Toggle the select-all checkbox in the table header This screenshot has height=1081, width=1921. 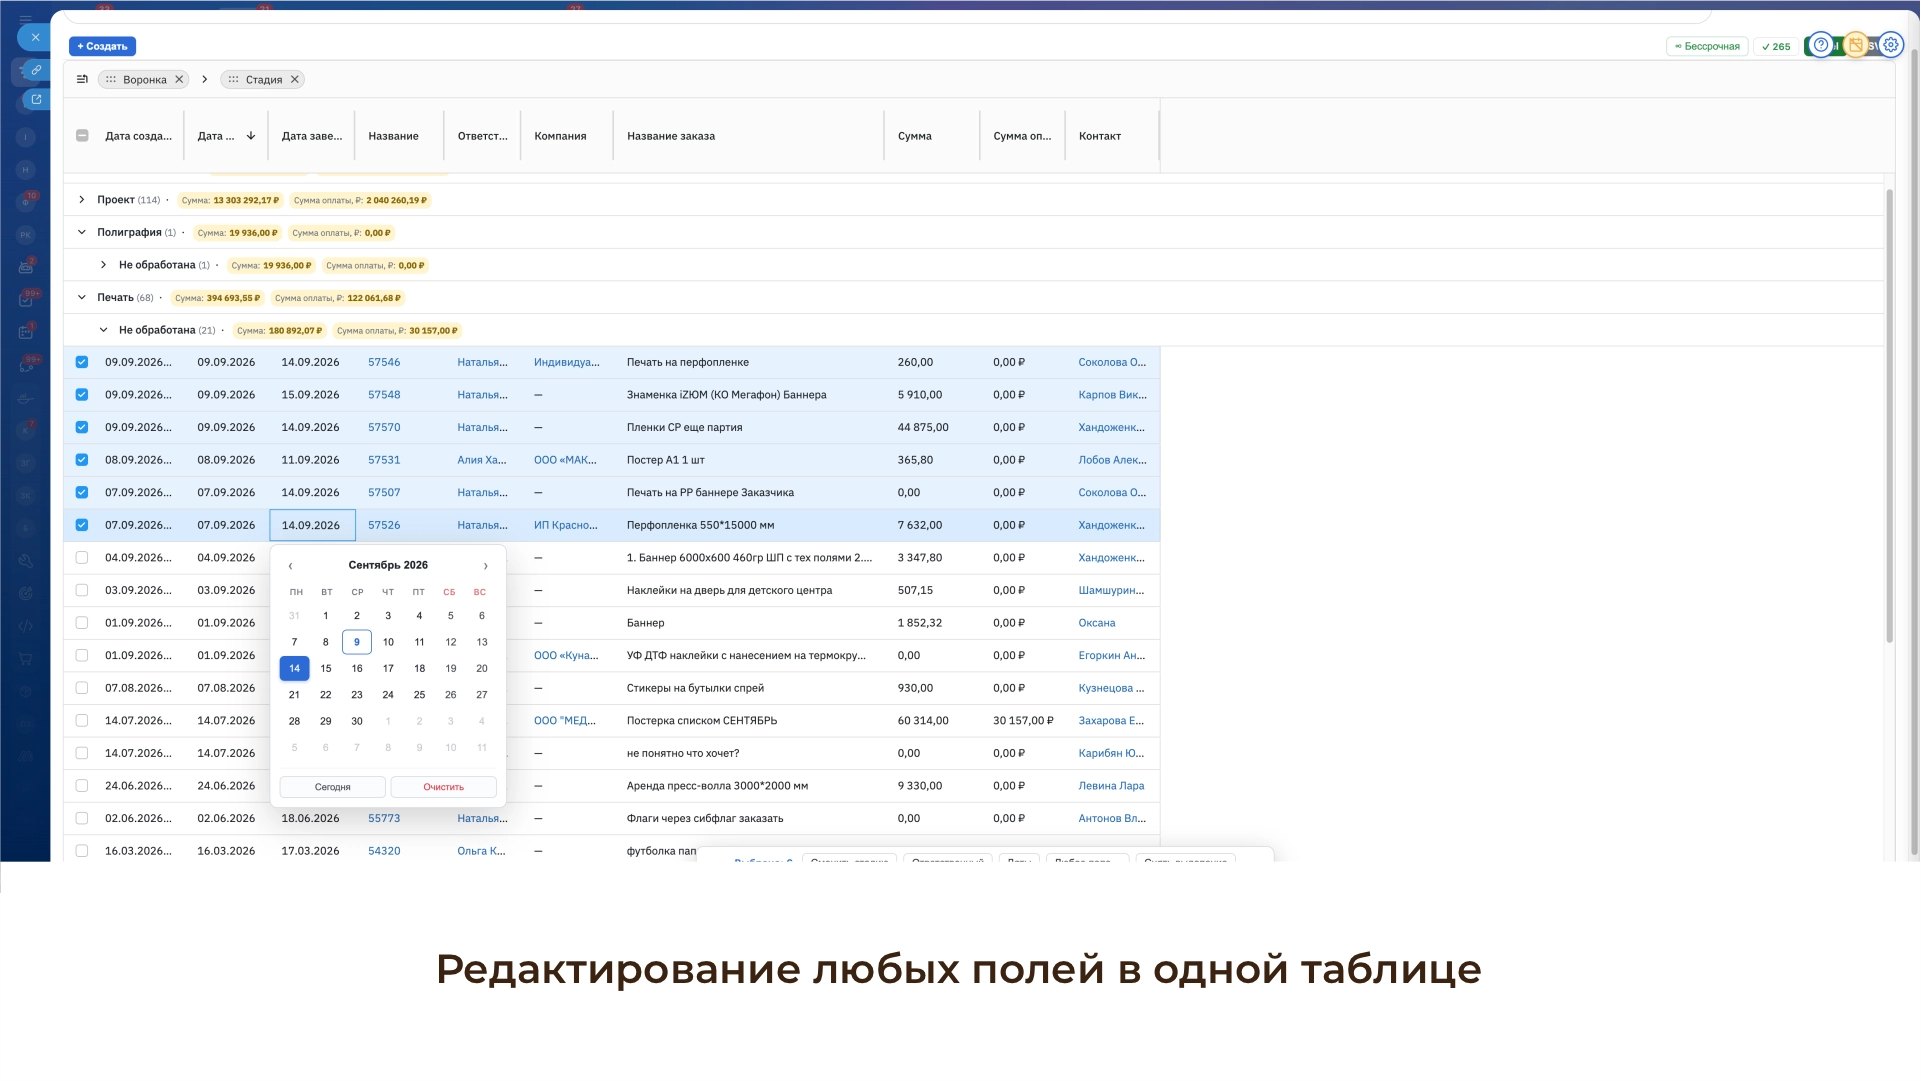click(x=82, y=136)
